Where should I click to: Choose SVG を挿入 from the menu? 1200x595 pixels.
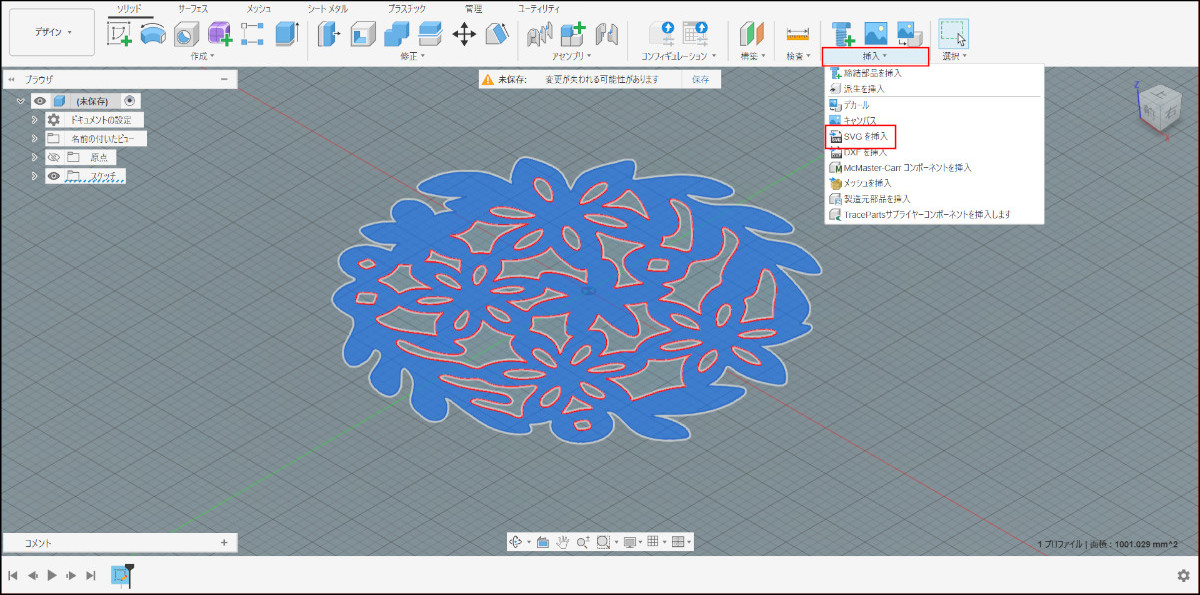(864, 136)
